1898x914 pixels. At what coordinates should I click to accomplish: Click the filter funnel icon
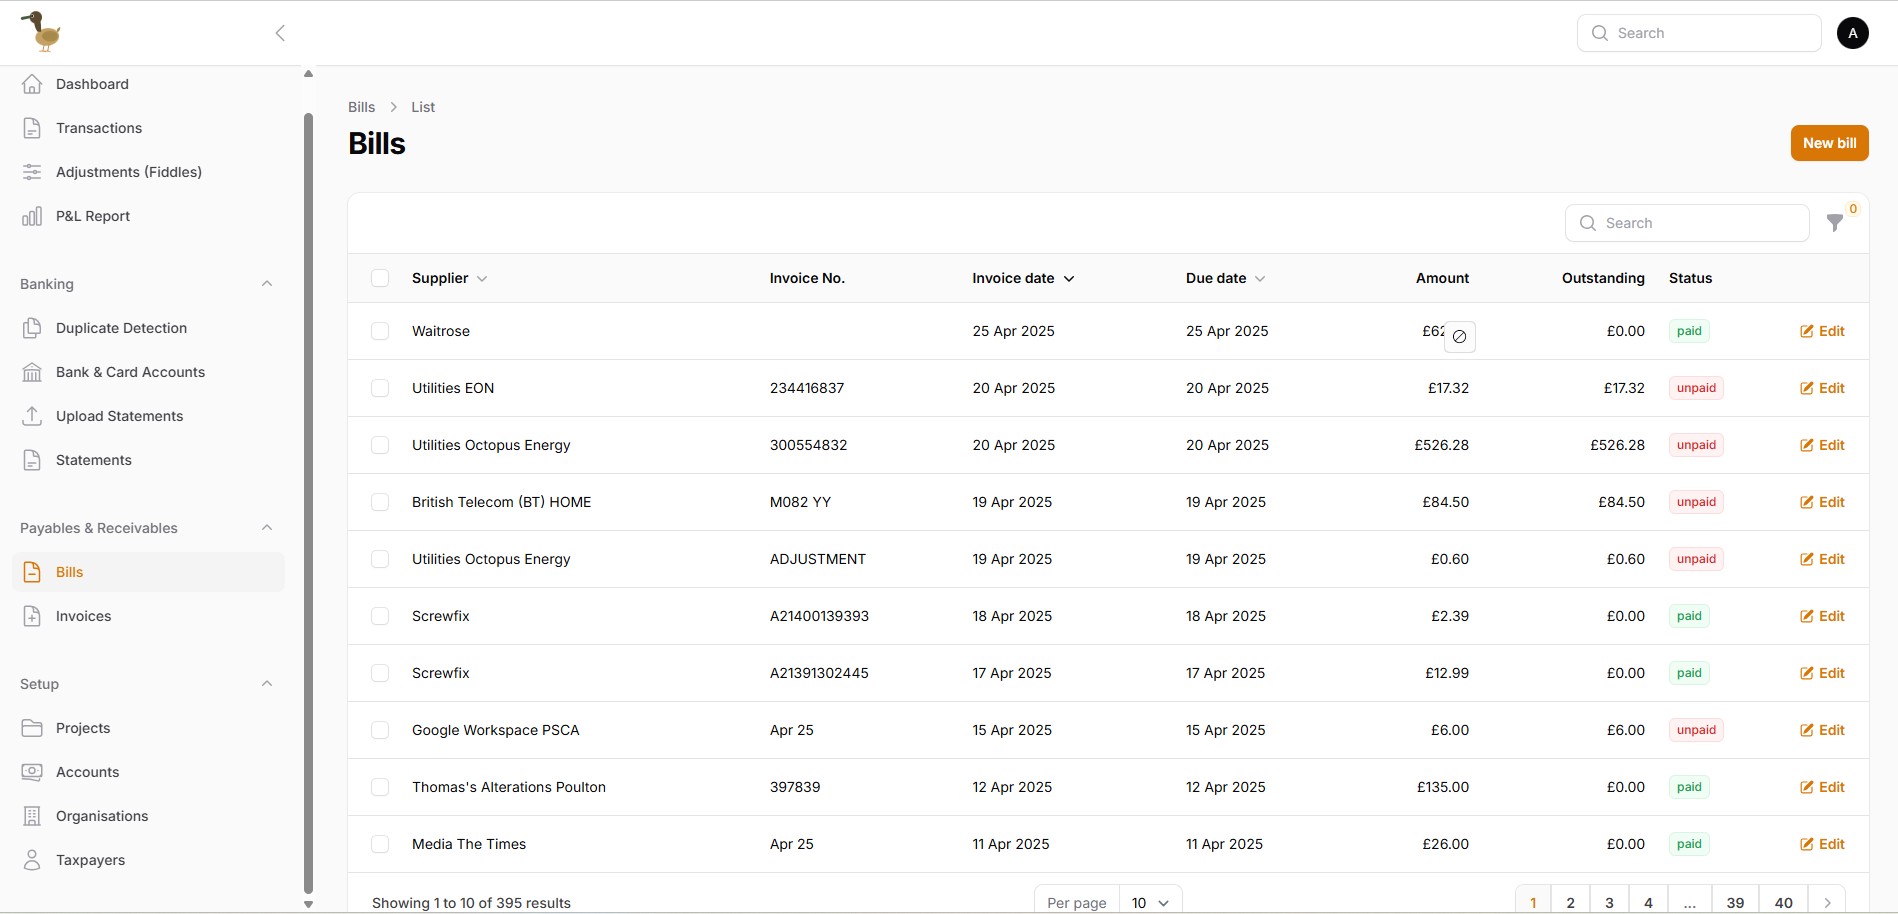tap(1835, 223)
